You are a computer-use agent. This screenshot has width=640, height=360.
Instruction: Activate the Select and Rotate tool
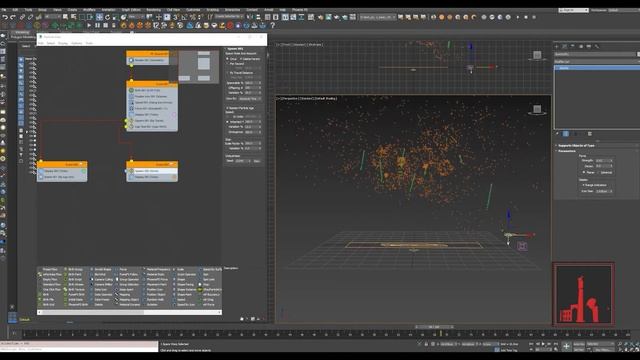pos(107,17)
